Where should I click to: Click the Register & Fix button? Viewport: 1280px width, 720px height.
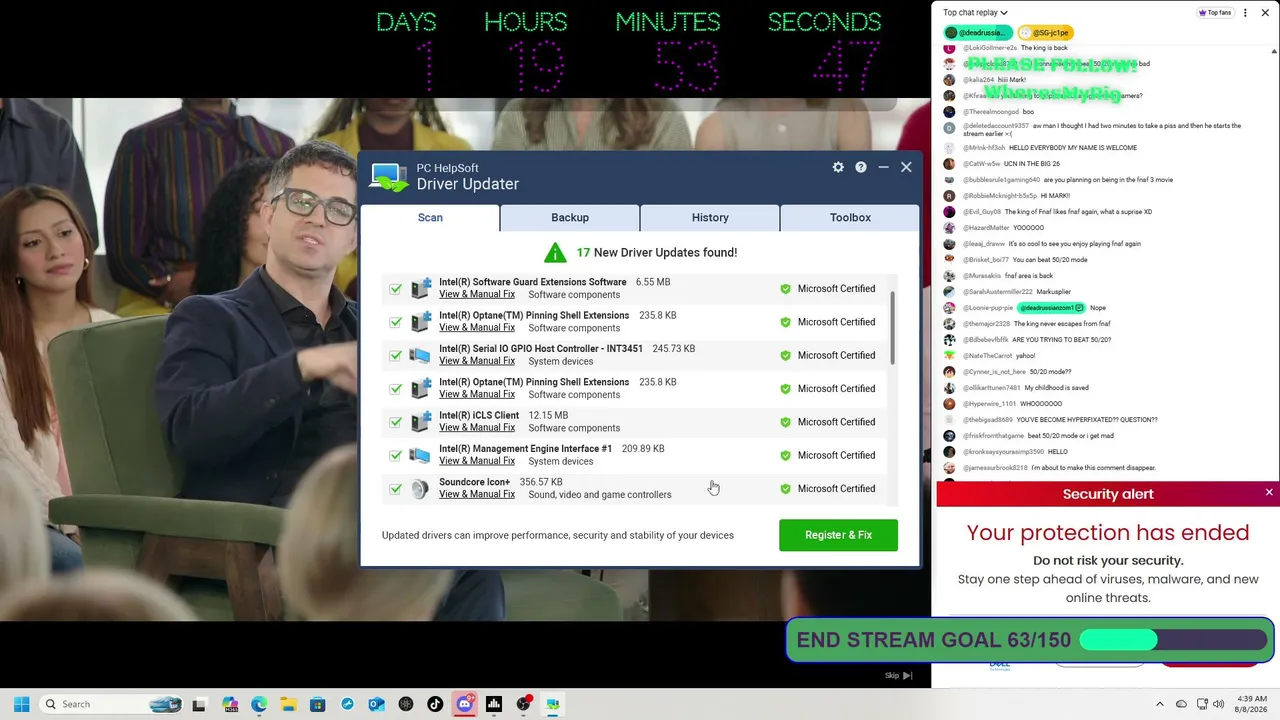pos(838,535)
